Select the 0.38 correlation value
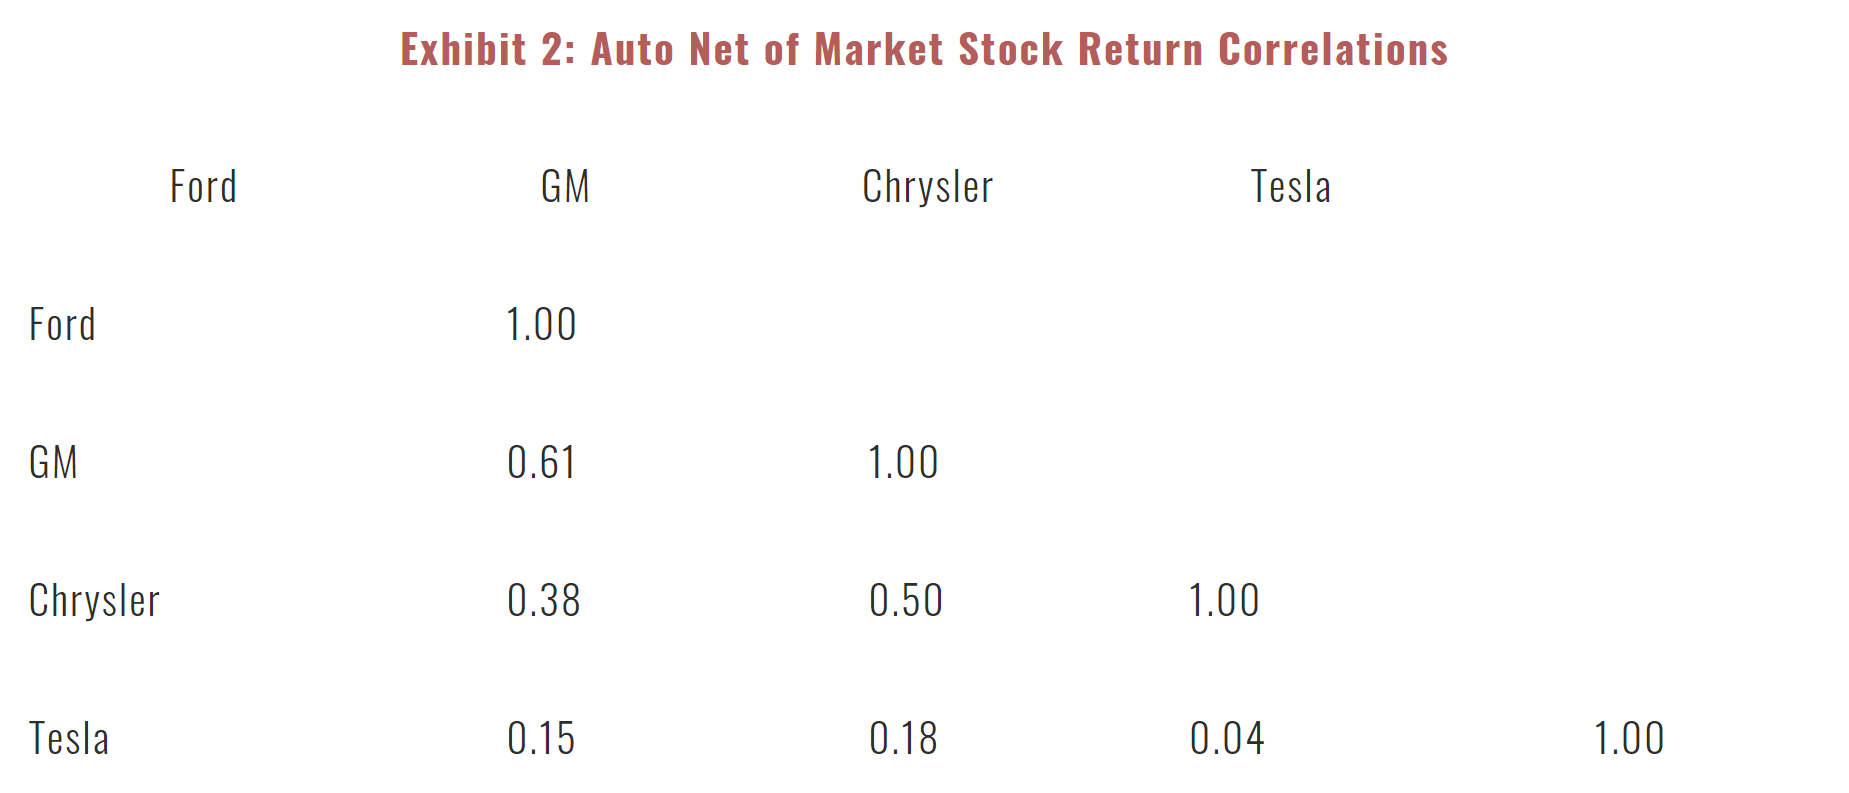 543,601
